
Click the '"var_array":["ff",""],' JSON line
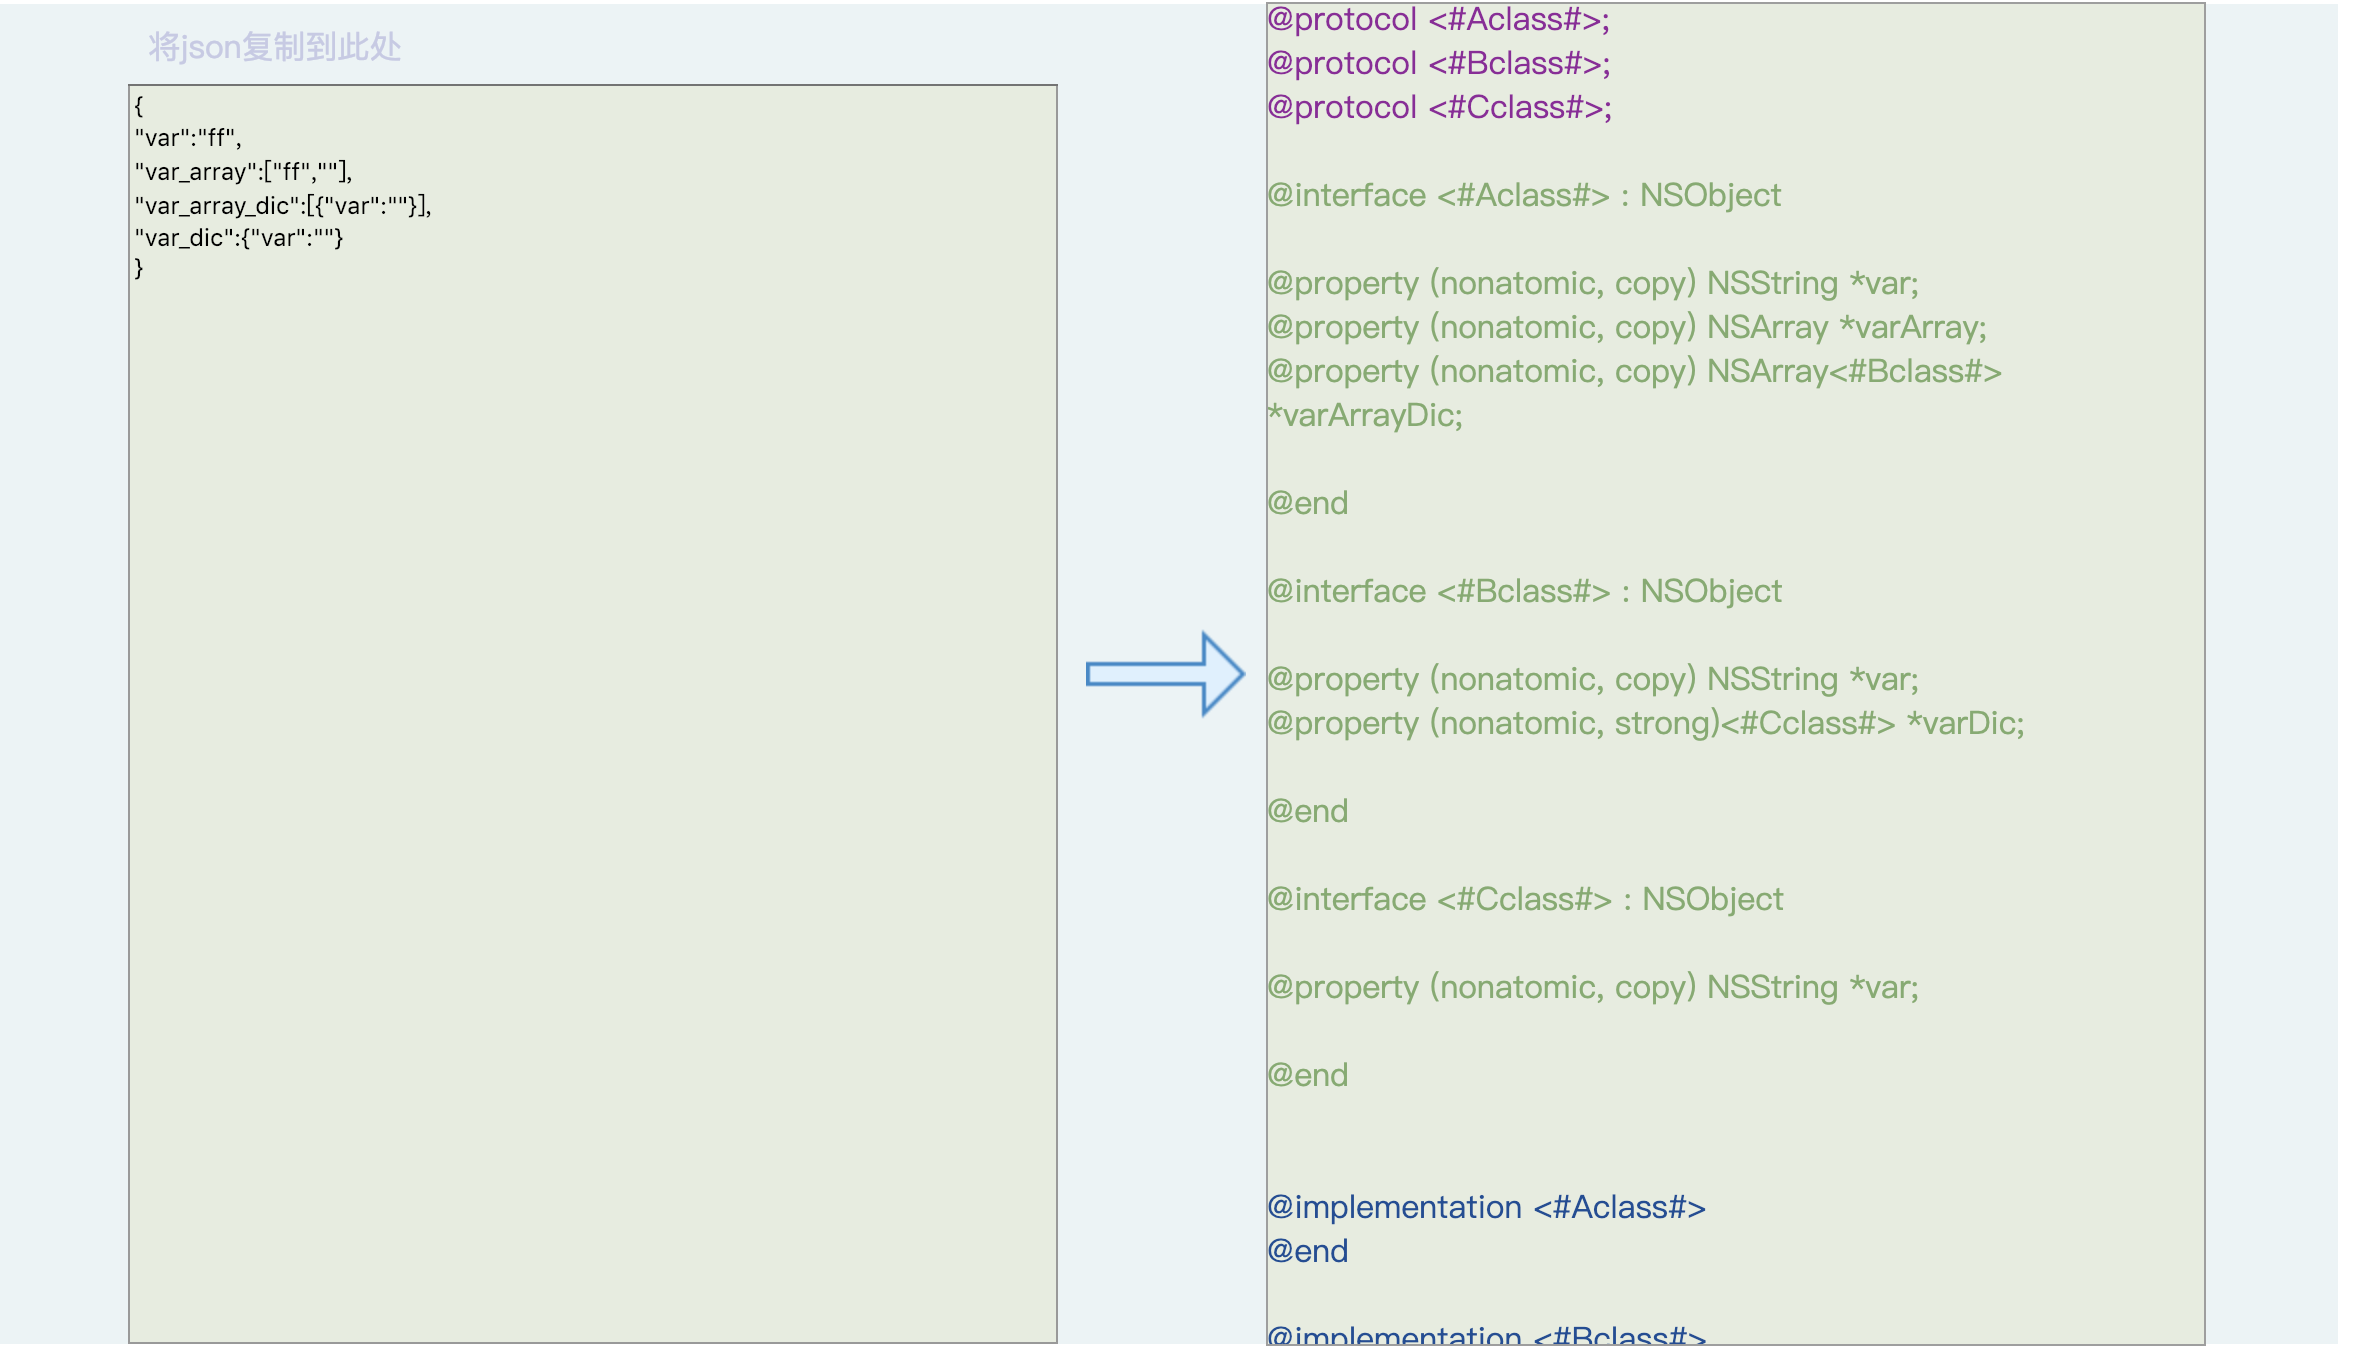click(243, 172)
